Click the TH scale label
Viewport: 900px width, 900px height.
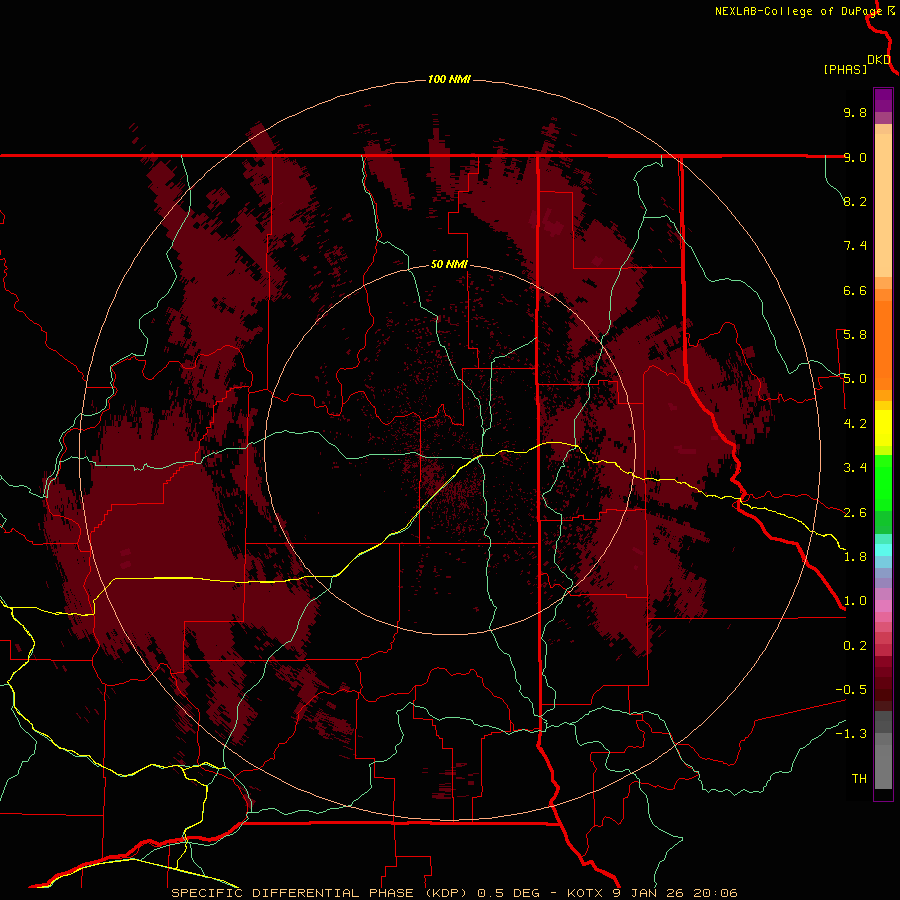tap(859, 779)
